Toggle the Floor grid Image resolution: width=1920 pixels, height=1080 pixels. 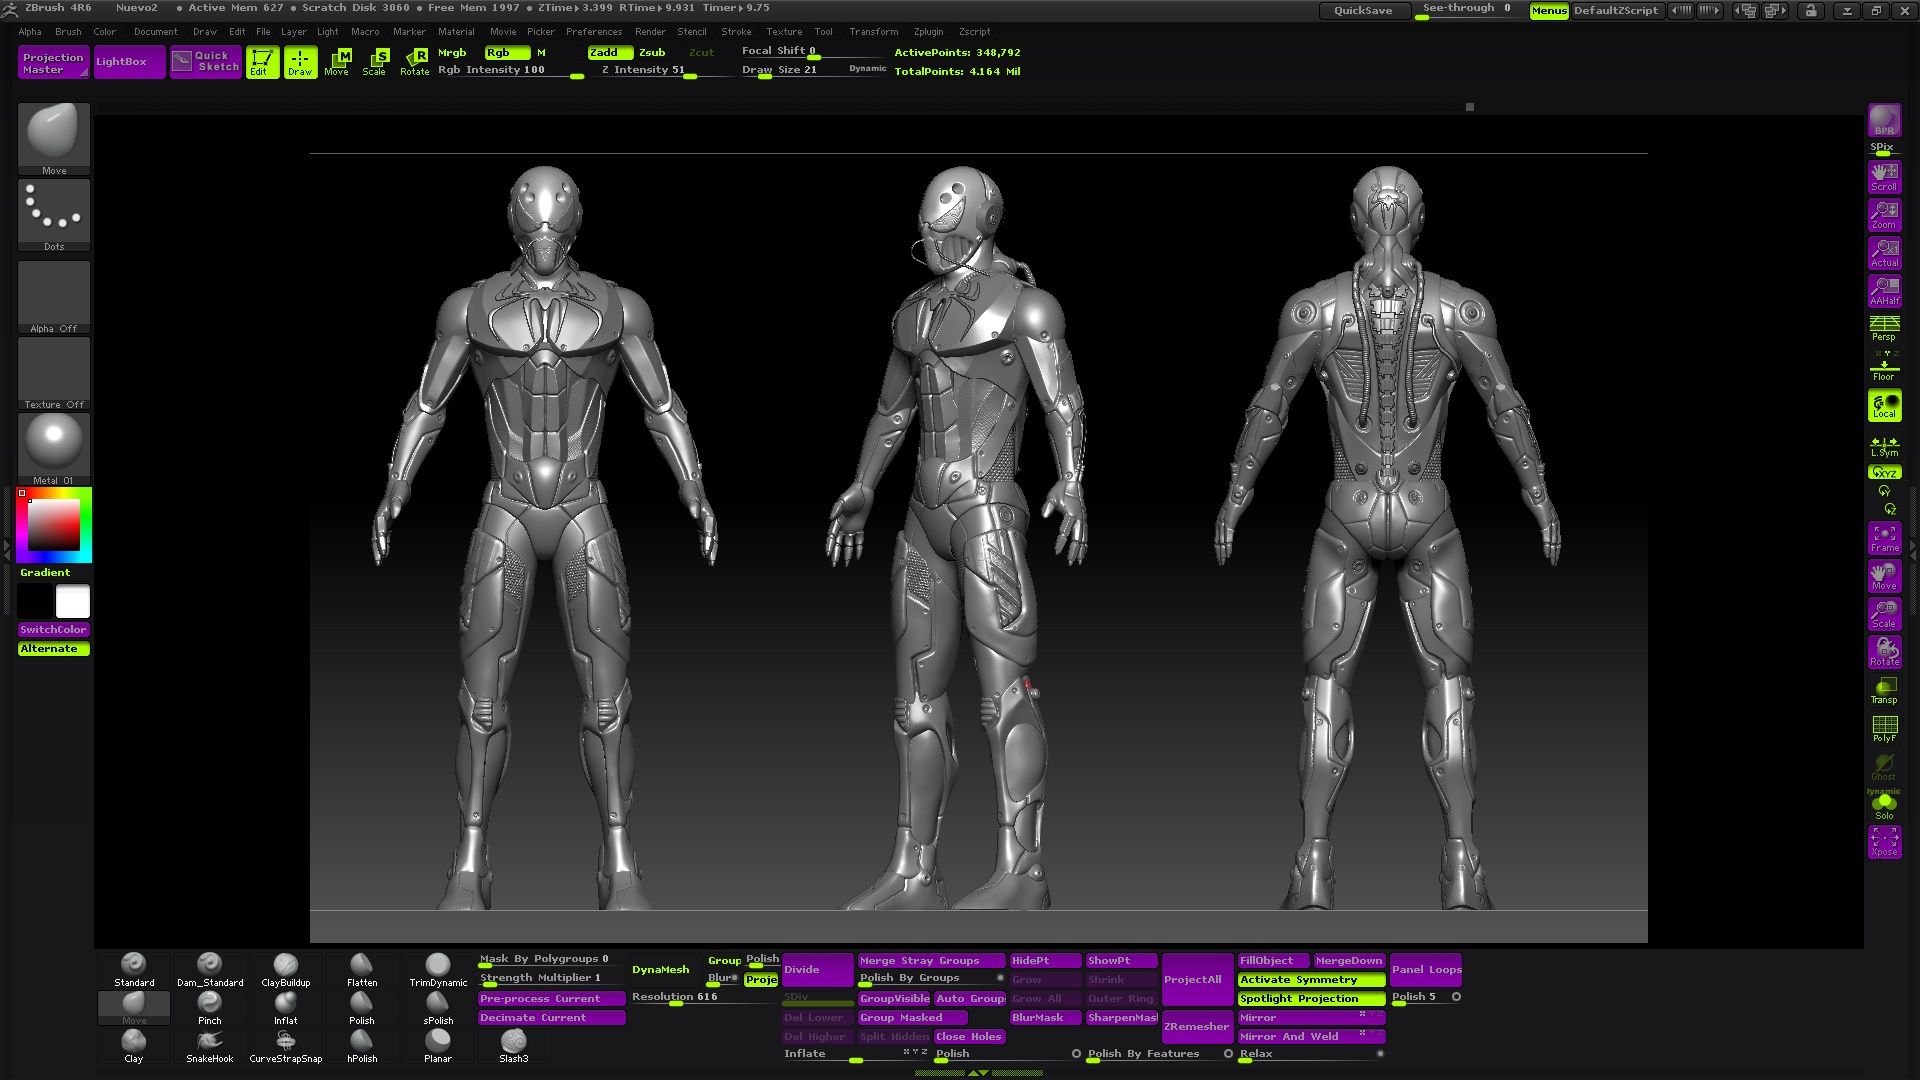tap(1884, 366)
